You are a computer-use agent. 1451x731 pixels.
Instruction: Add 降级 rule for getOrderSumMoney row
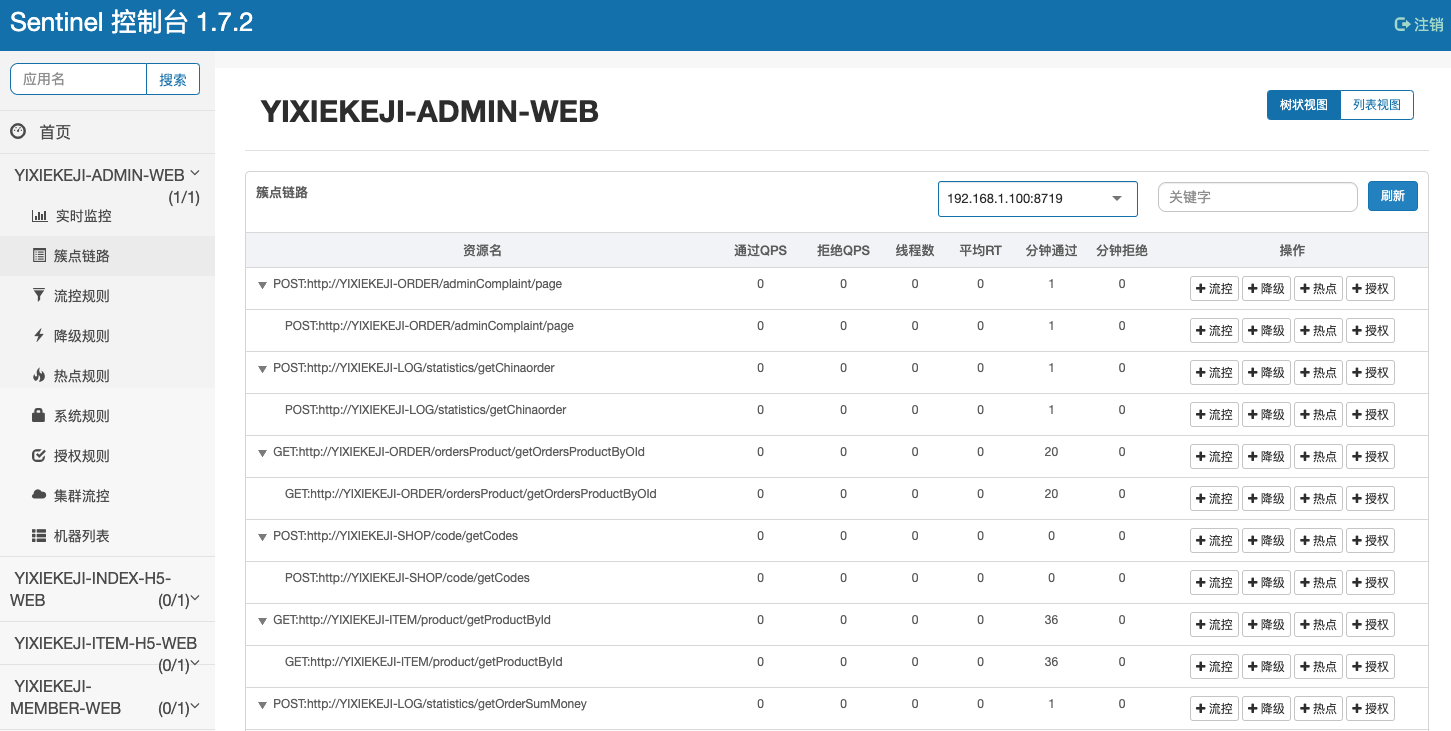[1266, 709]
